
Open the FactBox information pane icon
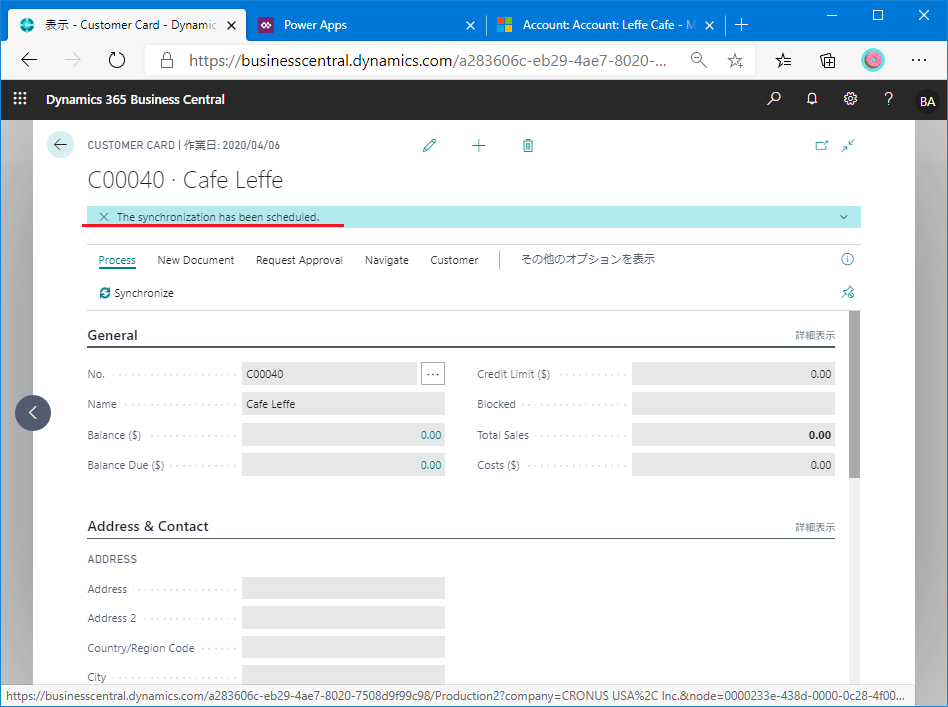point(847,259)
